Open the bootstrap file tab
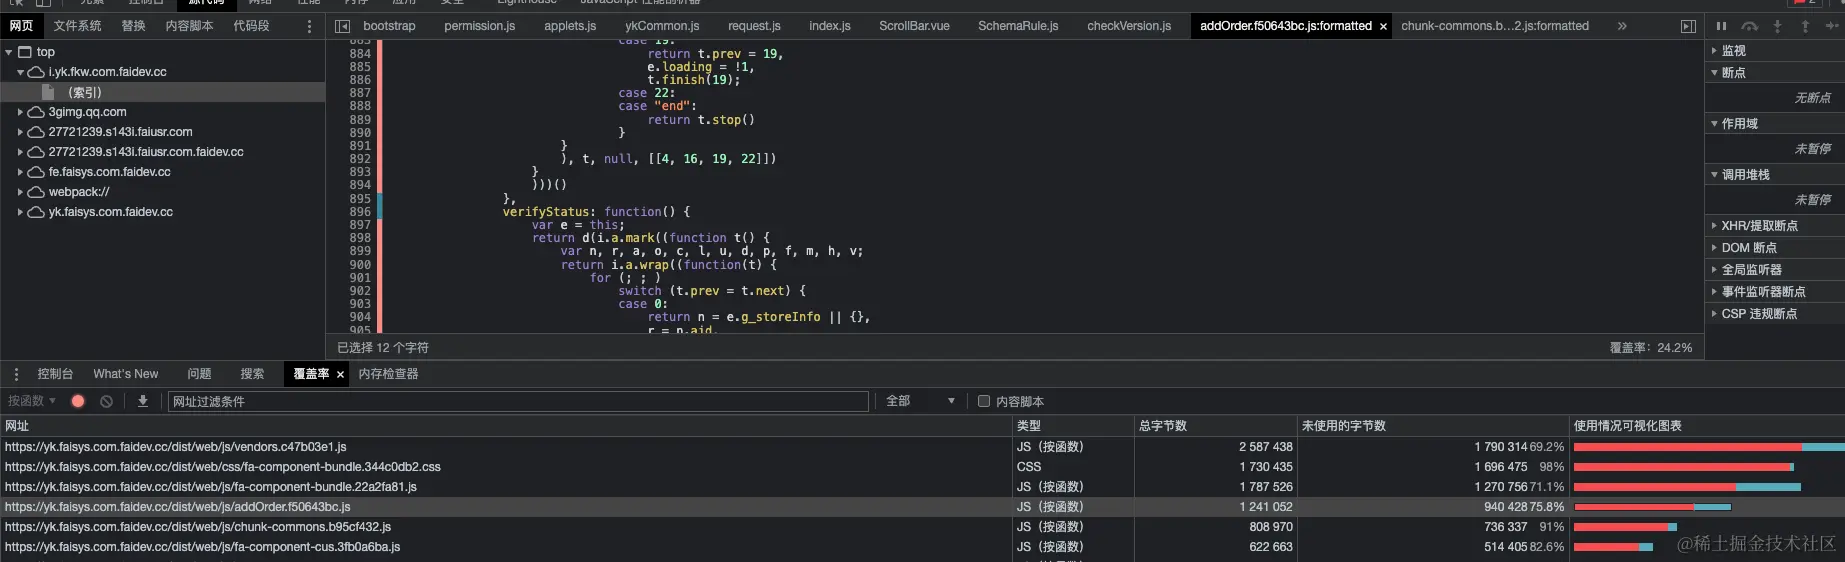Screen dimensions: 1845x562 coord(389,26)
